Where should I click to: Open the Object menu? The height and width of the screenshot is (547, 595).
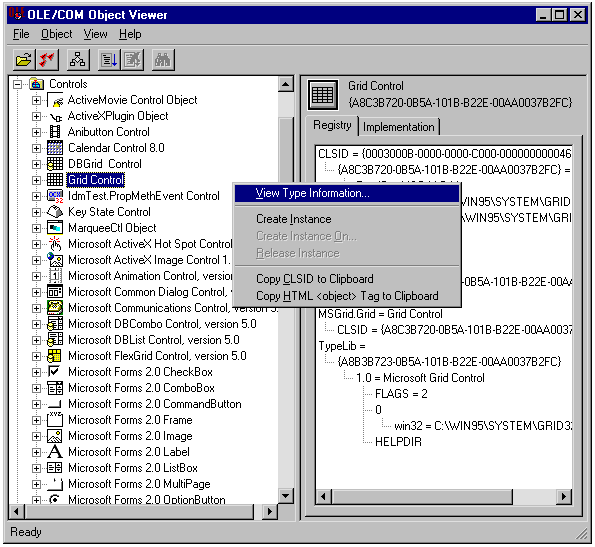tap(57, 34)
